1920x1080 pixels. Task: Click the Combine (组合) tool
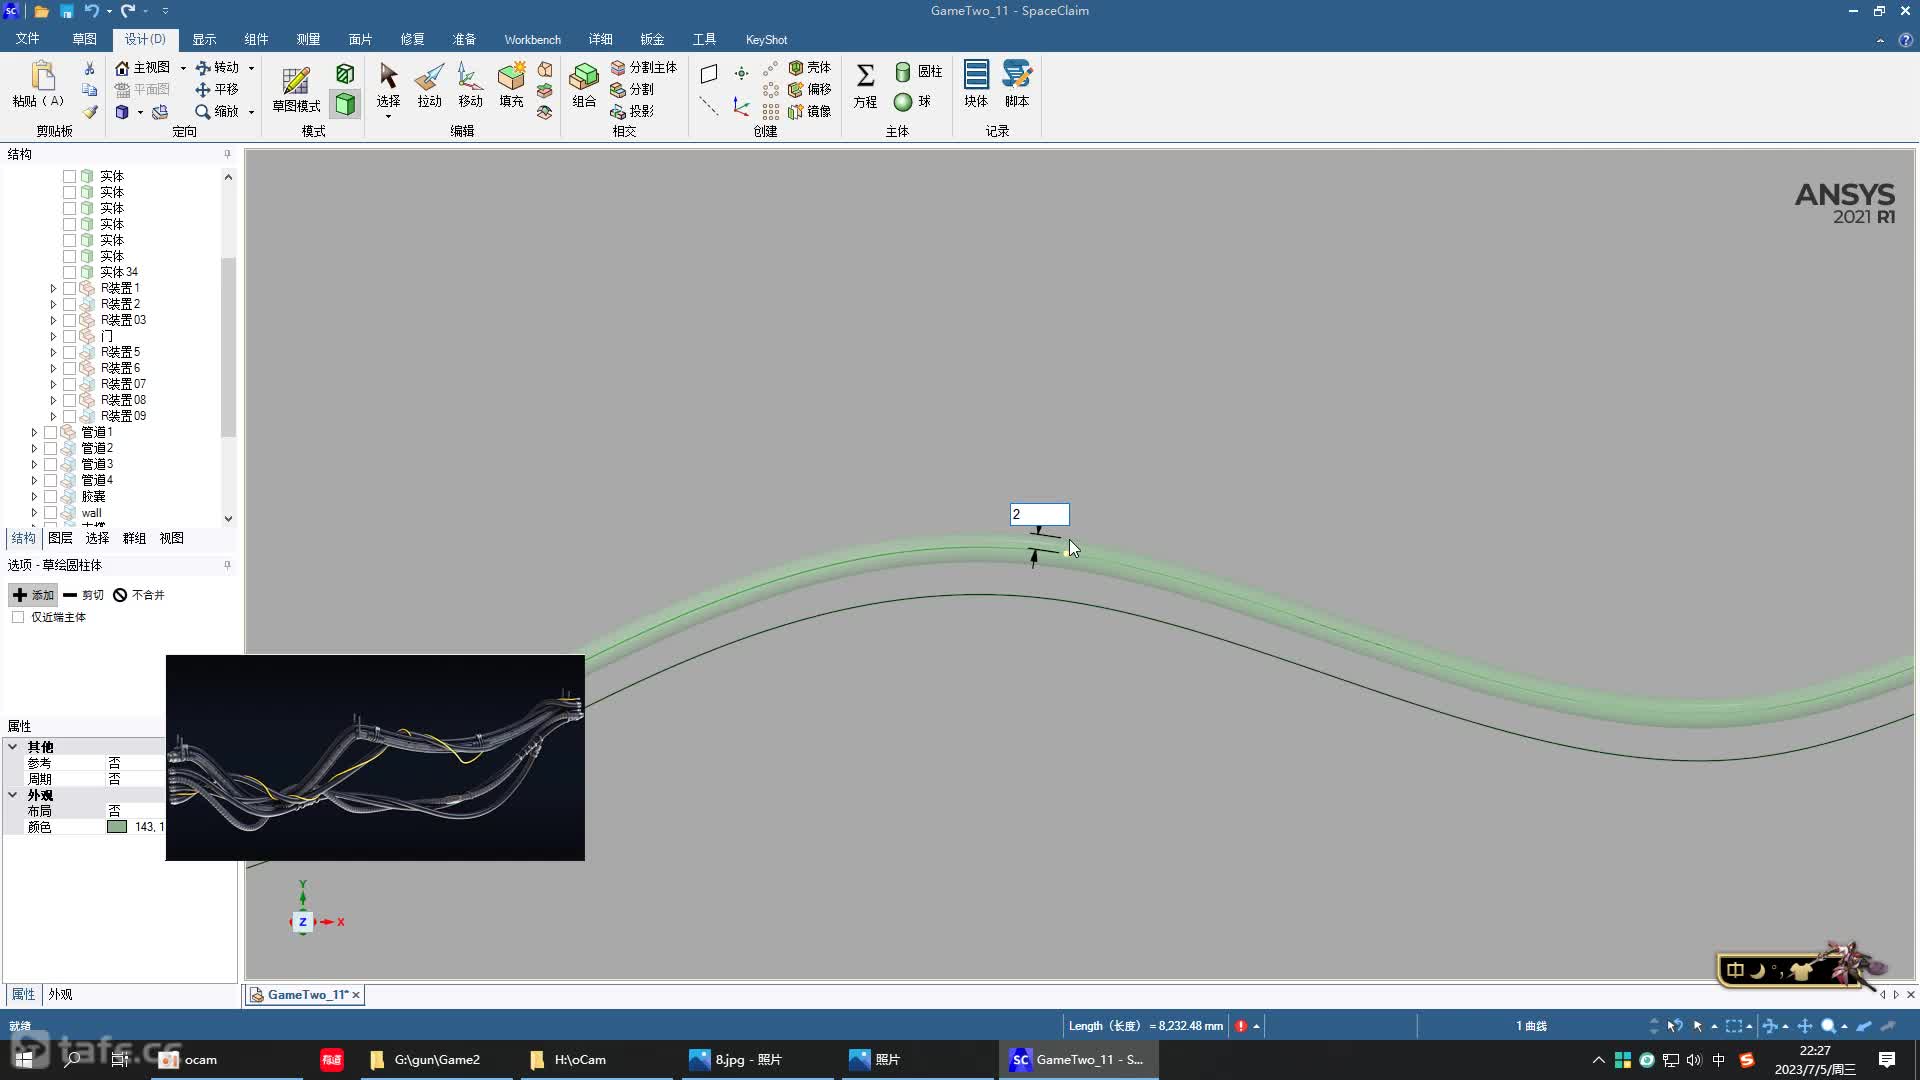tap(584, 85)
